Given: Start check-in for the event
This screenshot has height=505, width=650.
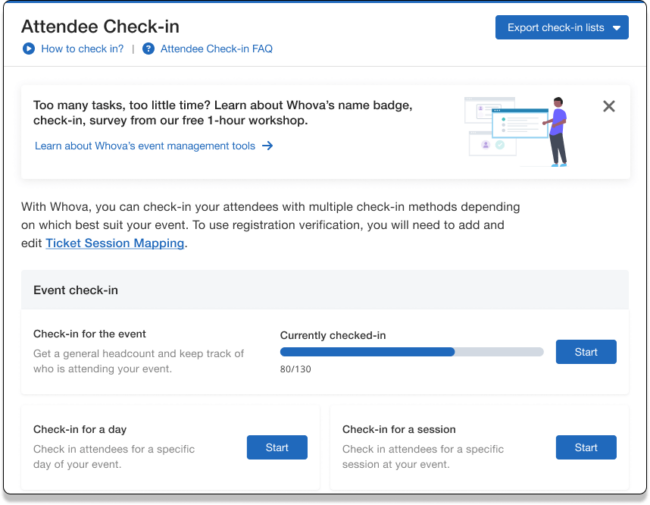Looking at the screenshot, I should point(586,352).
